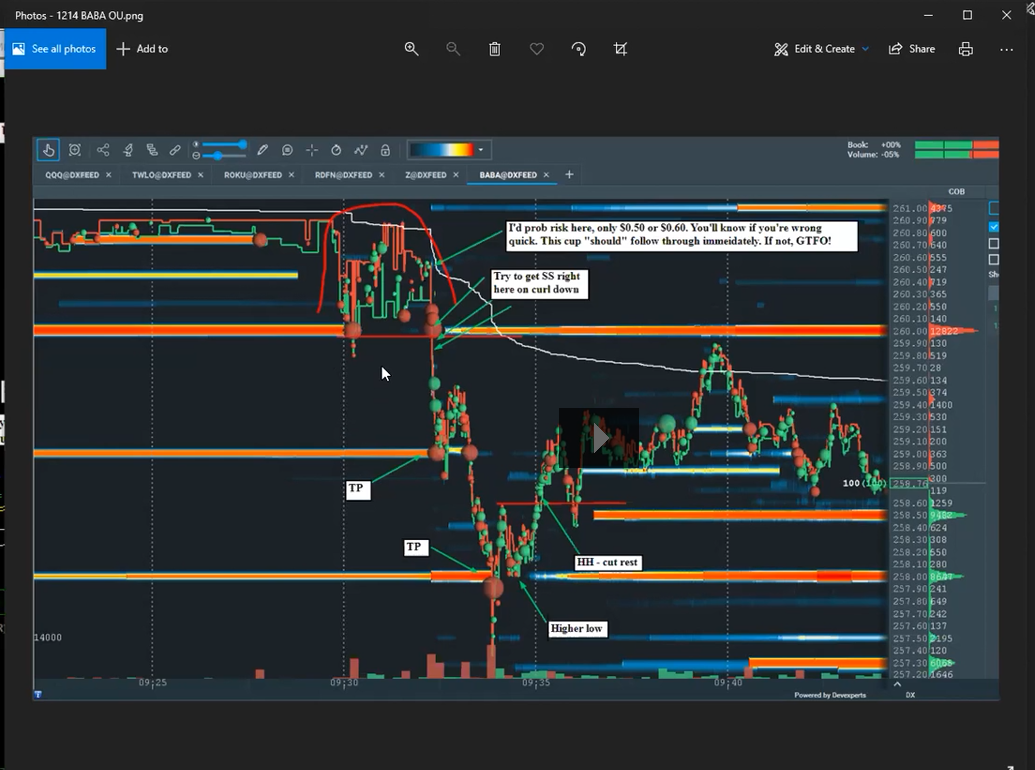
Task: Switch to the Z@DXFEED tab
Action: click(x=426, y=175)
